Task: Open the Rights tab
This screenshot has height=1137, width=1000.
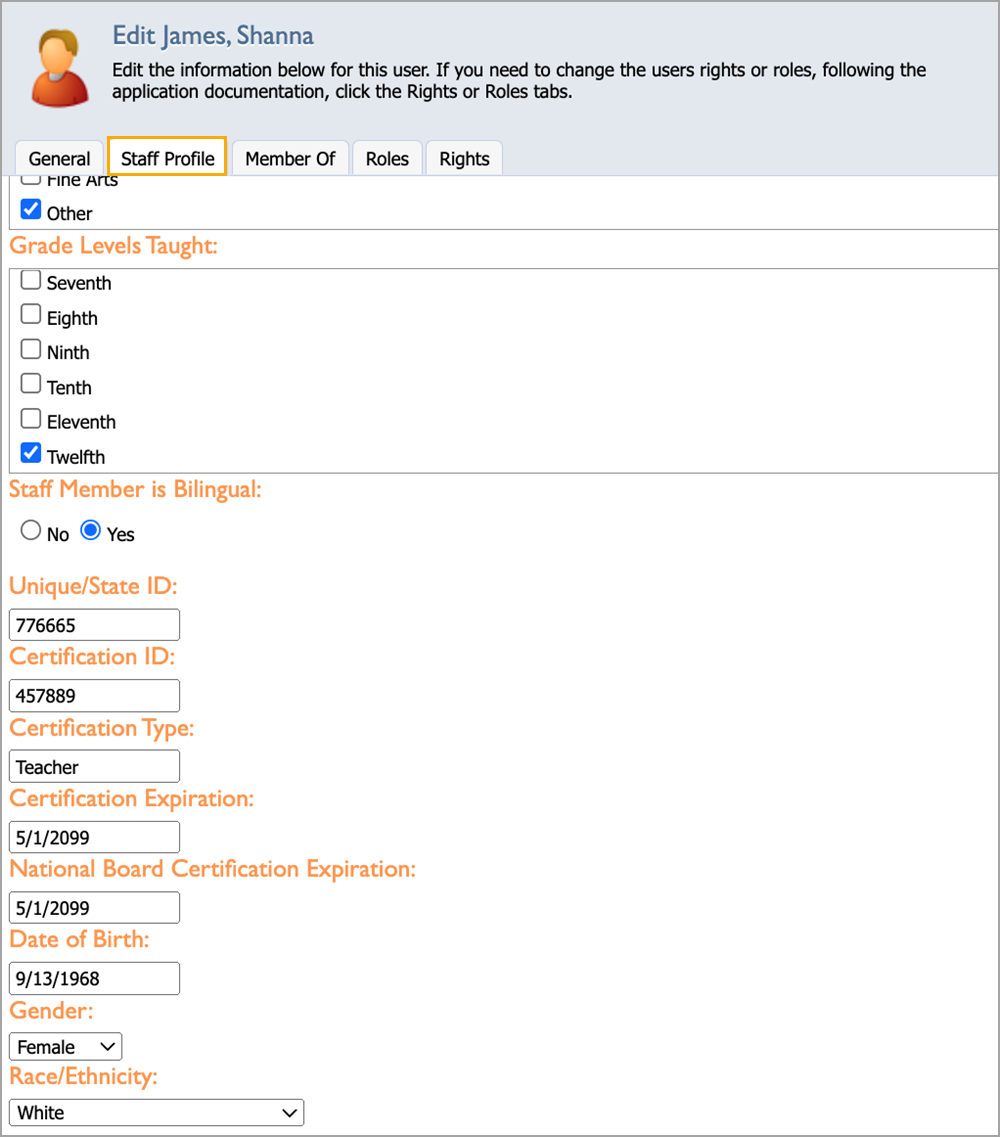Action: (464, 159)
